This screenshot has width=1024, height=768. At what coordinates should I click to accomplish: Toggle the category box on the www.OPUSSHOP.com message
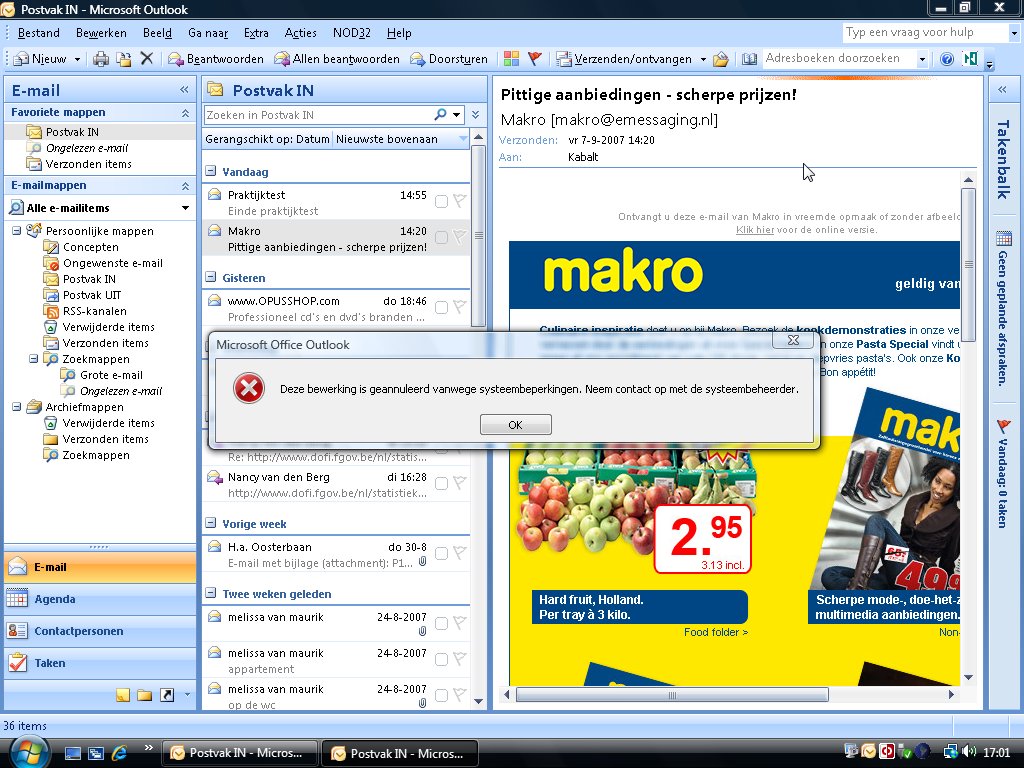tap(441, 308)
